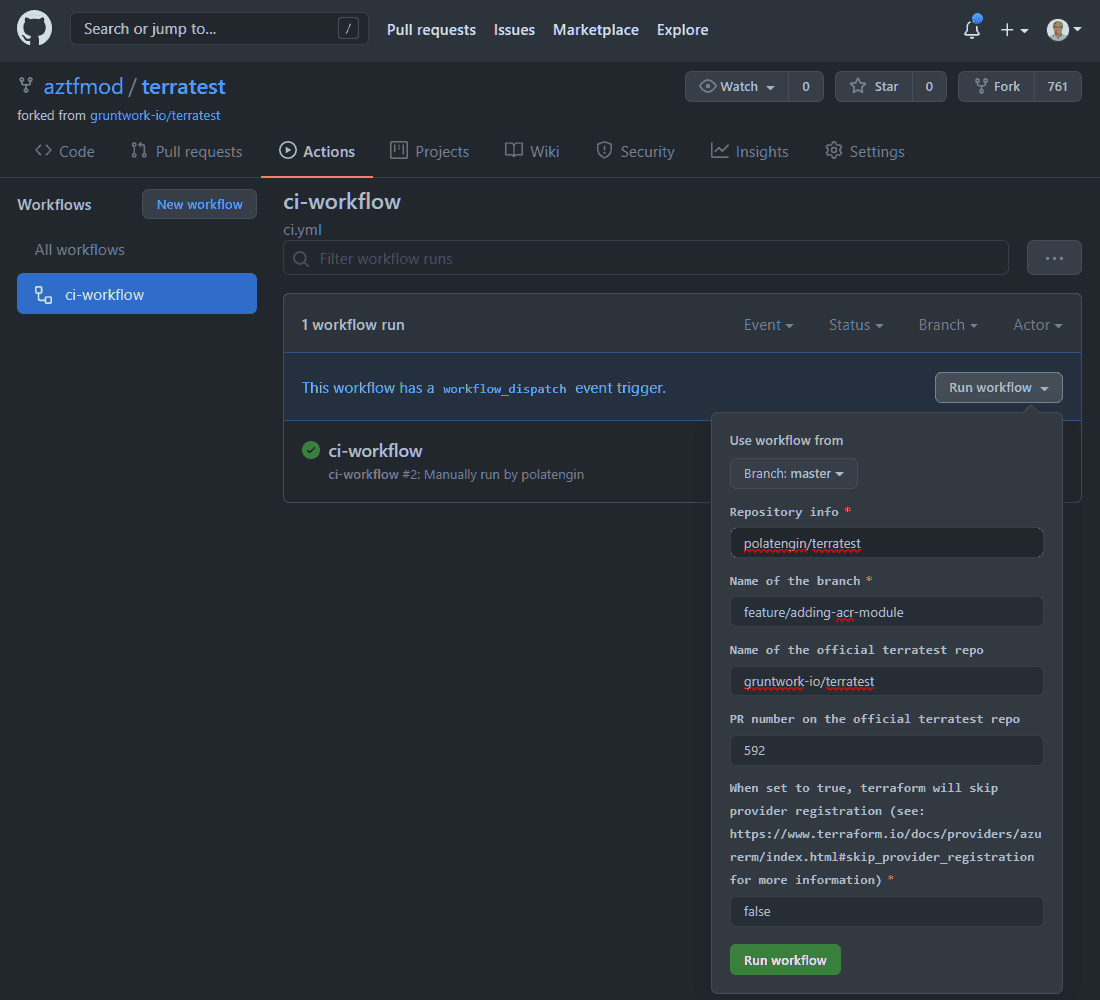The image size is (1100, 1000).
Task: Open the gruntwork-io/terratest fork source link
Action: (155, 116)
